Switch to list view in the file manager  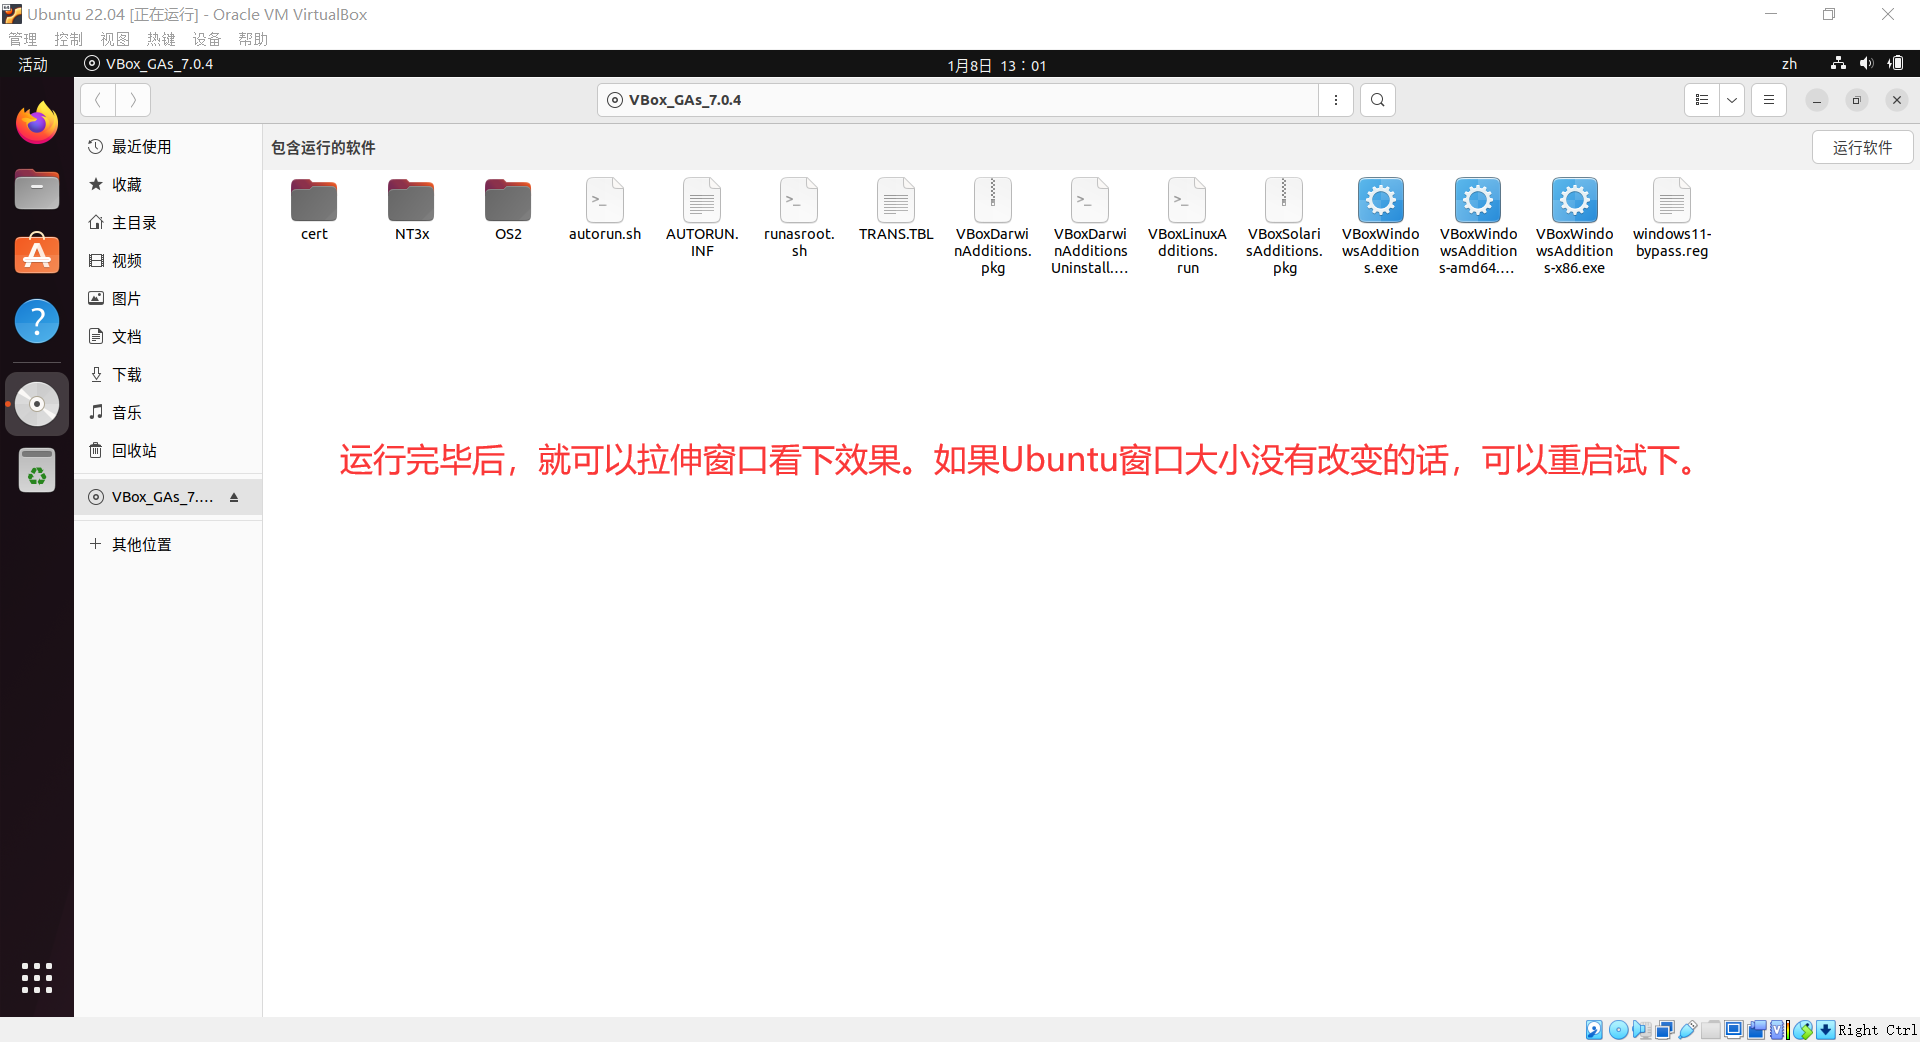1702,100
